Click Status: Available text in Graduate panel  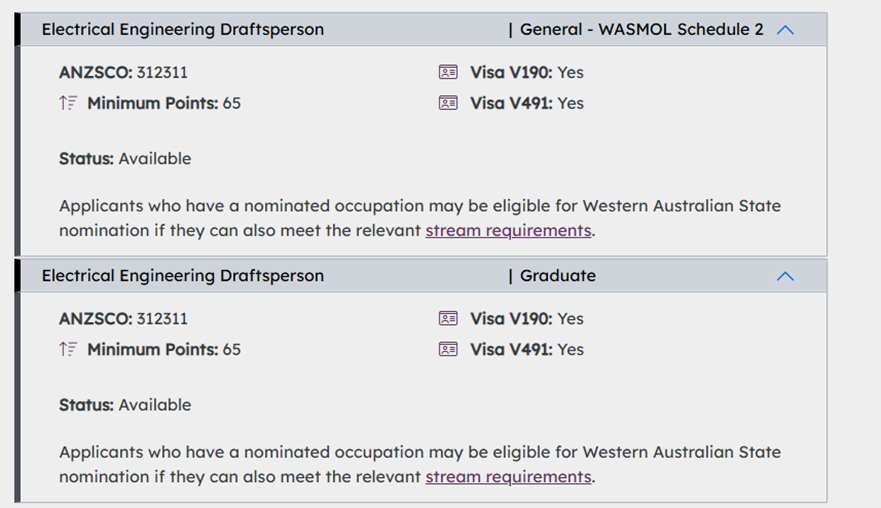point(125,405)
